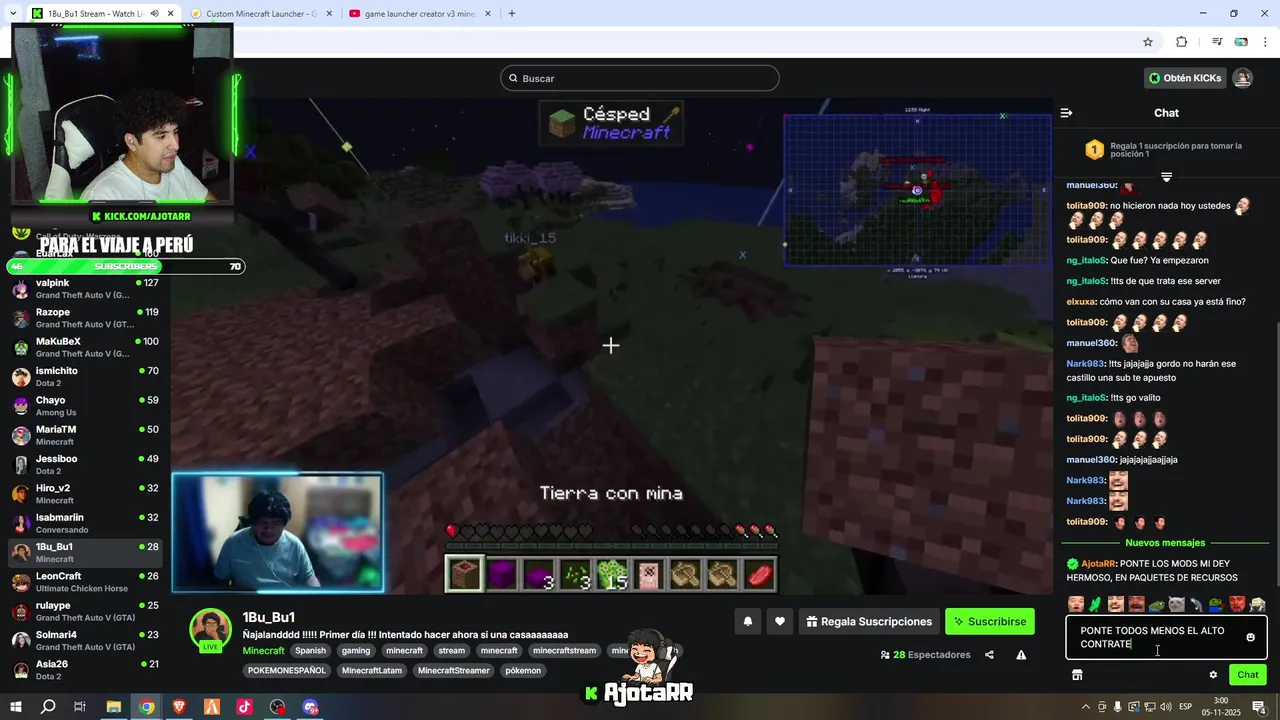Open the volume control in system tray
This screenshot has width=1280, height=720.
[x=1165, y=707]
